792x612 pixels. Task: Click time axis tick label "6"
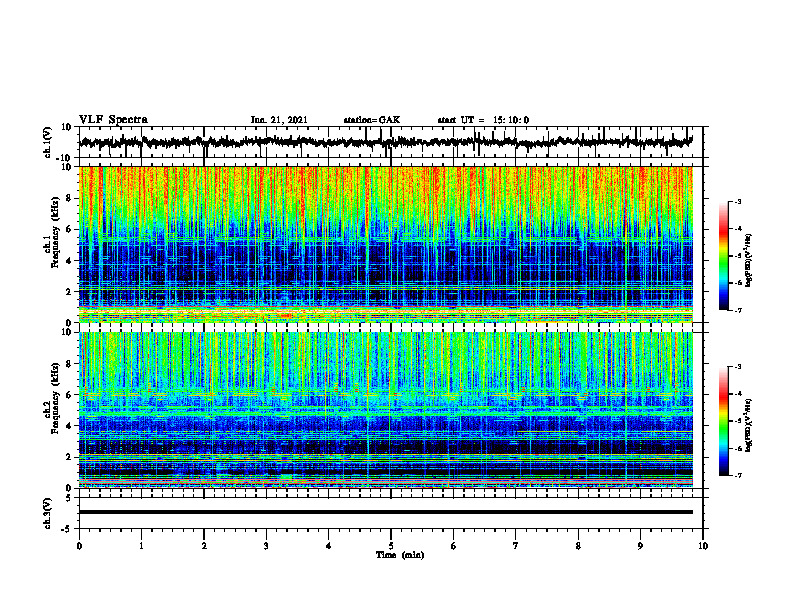click(x=454, y=546)
